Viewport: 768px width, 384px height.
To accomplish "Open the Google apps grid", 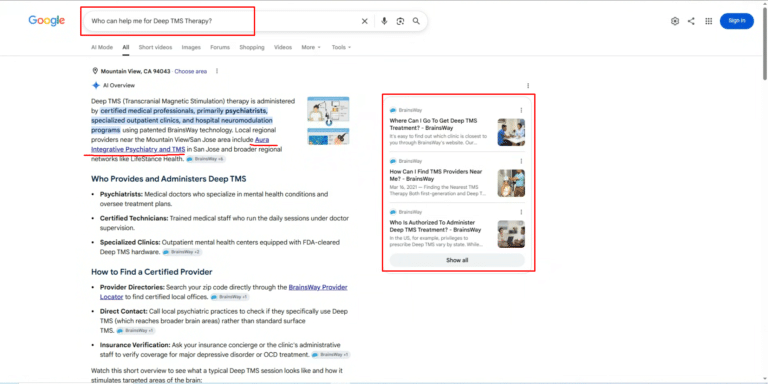I will [x=708, y=21].
